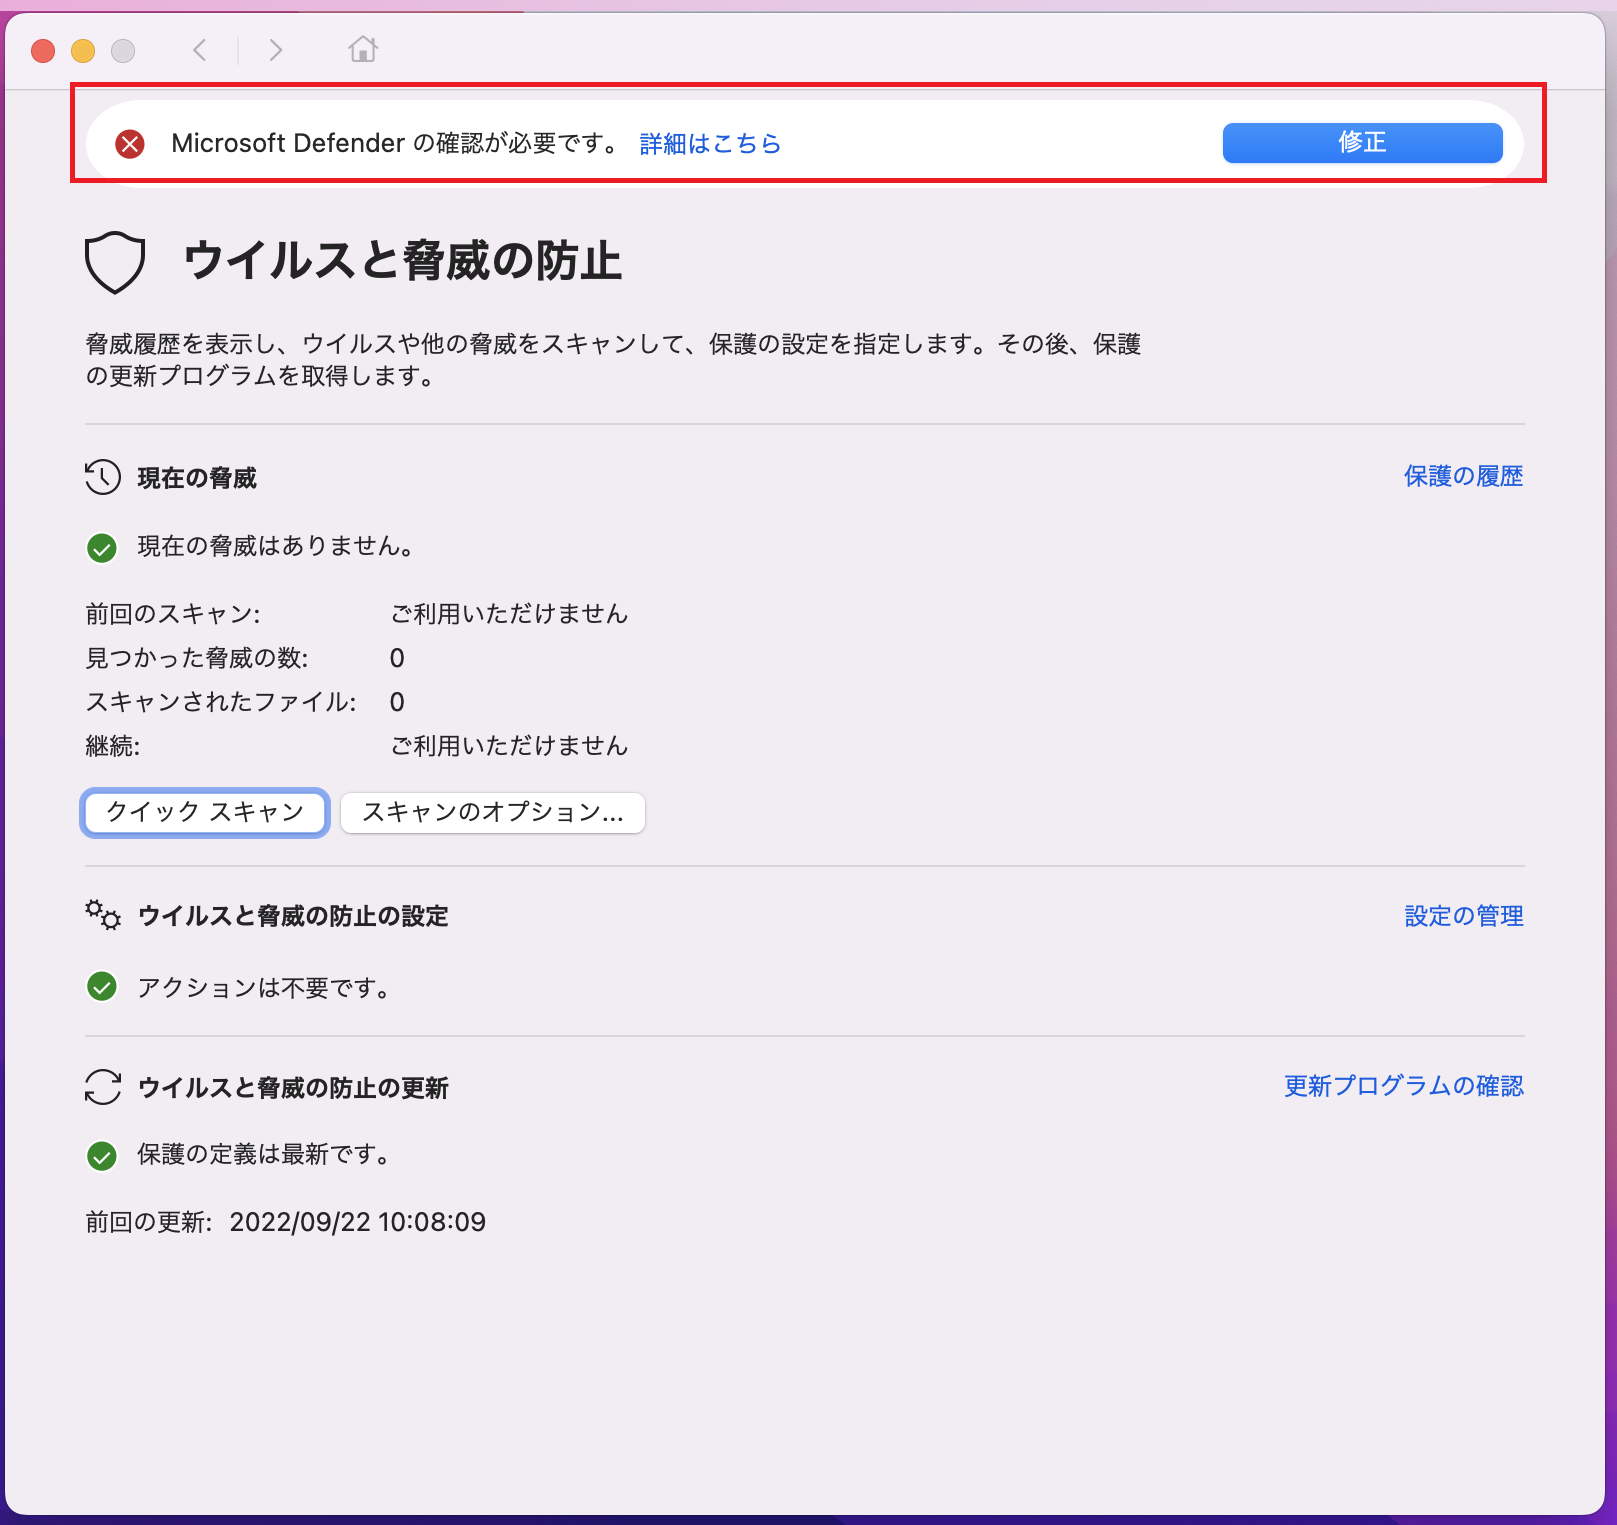Click the text 保護の定義は最新です。

tap(264, 1155)
